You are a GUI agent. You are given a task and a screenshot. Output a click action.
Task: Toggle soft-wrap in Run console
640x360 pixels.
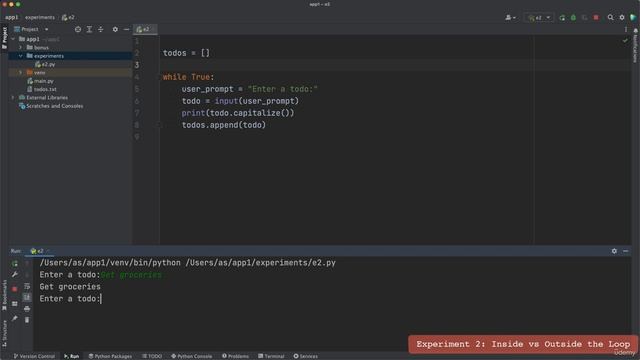pos(27,286)
